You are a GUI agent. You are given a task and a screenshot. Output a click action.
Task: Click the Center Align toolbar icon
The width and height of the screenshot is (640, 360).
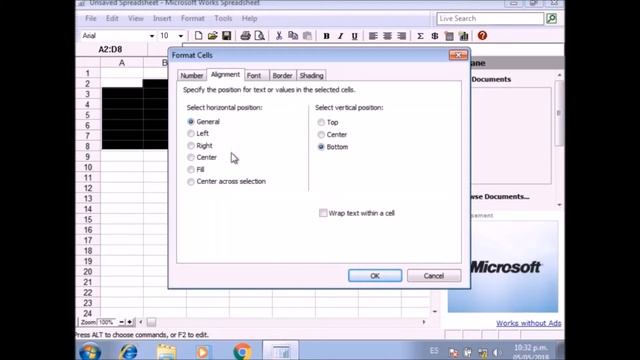pyautogui.click(x=387, y=36)
